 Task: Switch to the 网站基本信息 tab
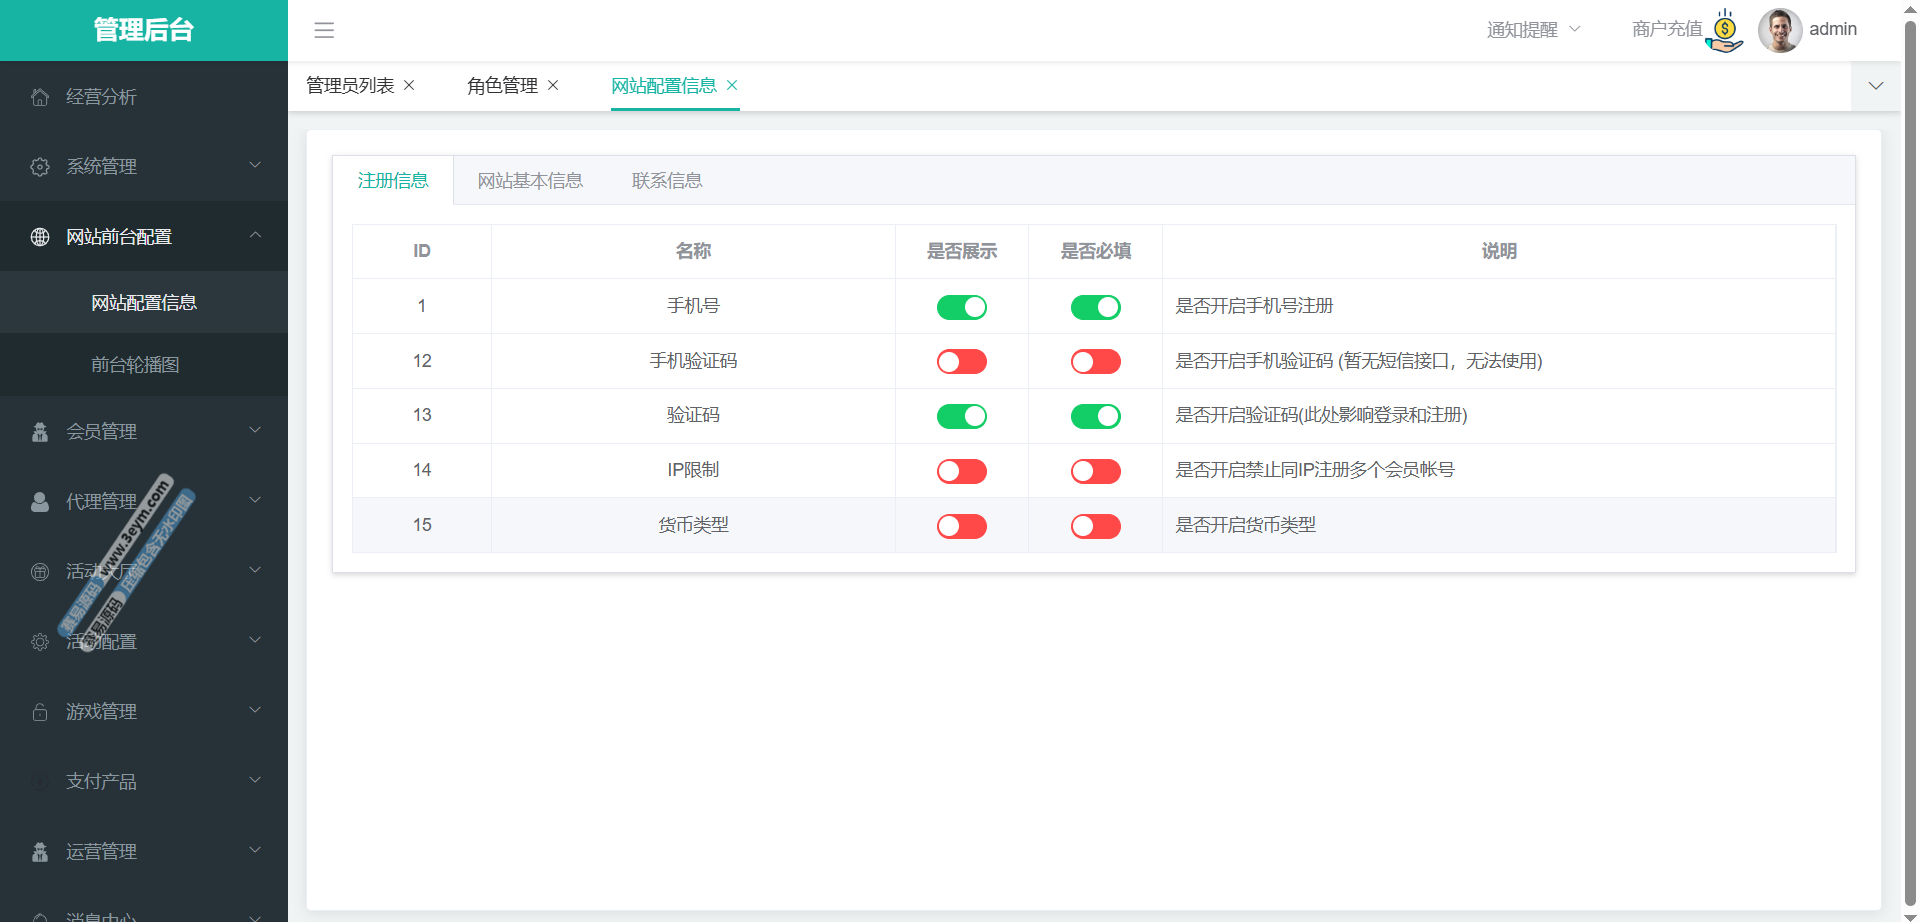[530, 181]
